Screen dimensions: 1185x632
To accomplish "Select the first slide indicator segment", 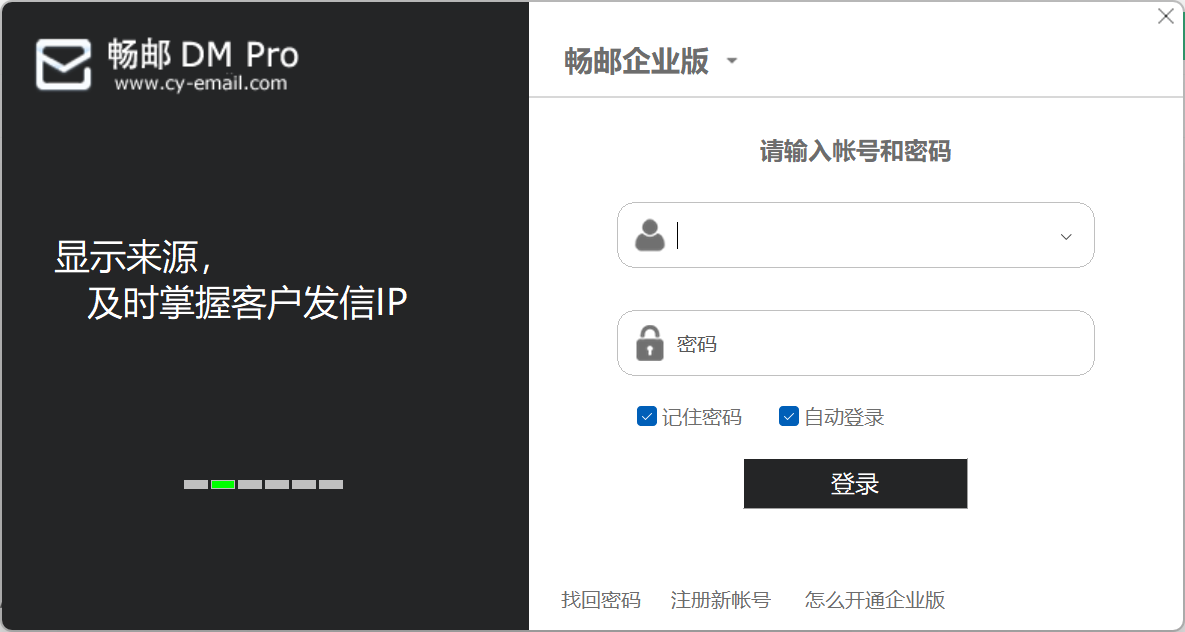I will 196,485.
